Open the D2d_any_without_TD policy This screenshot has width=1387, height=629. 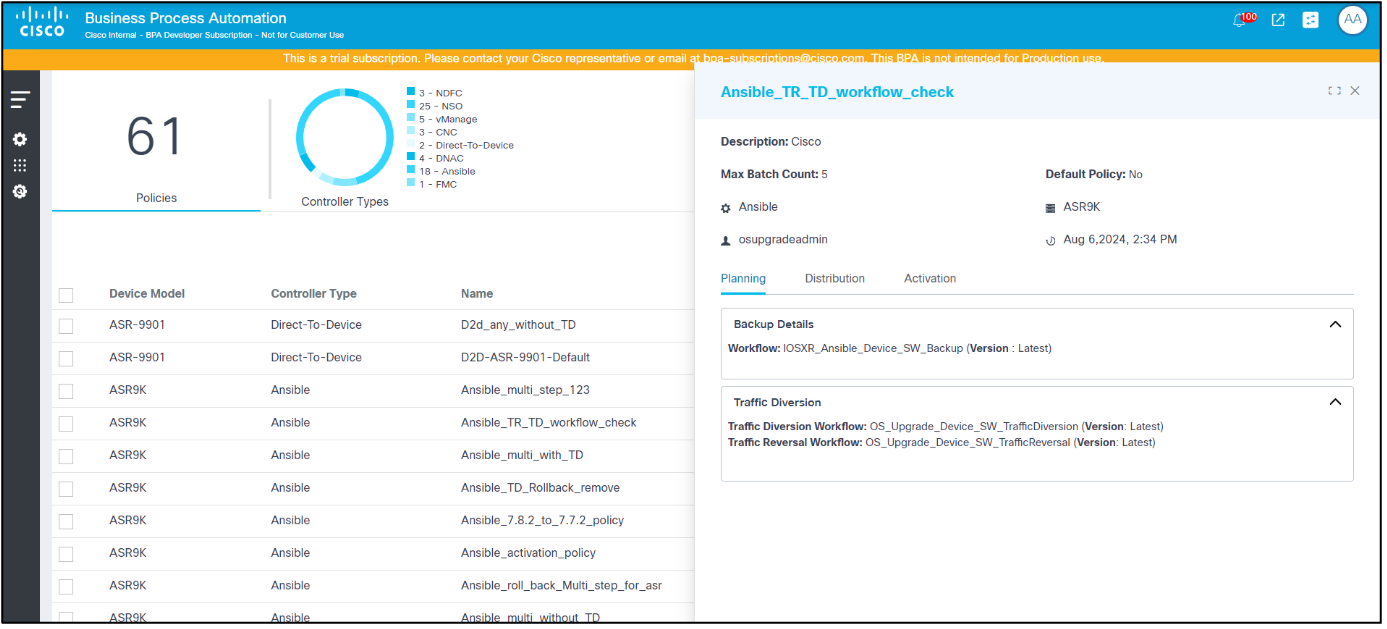click(x=518, y=325)
